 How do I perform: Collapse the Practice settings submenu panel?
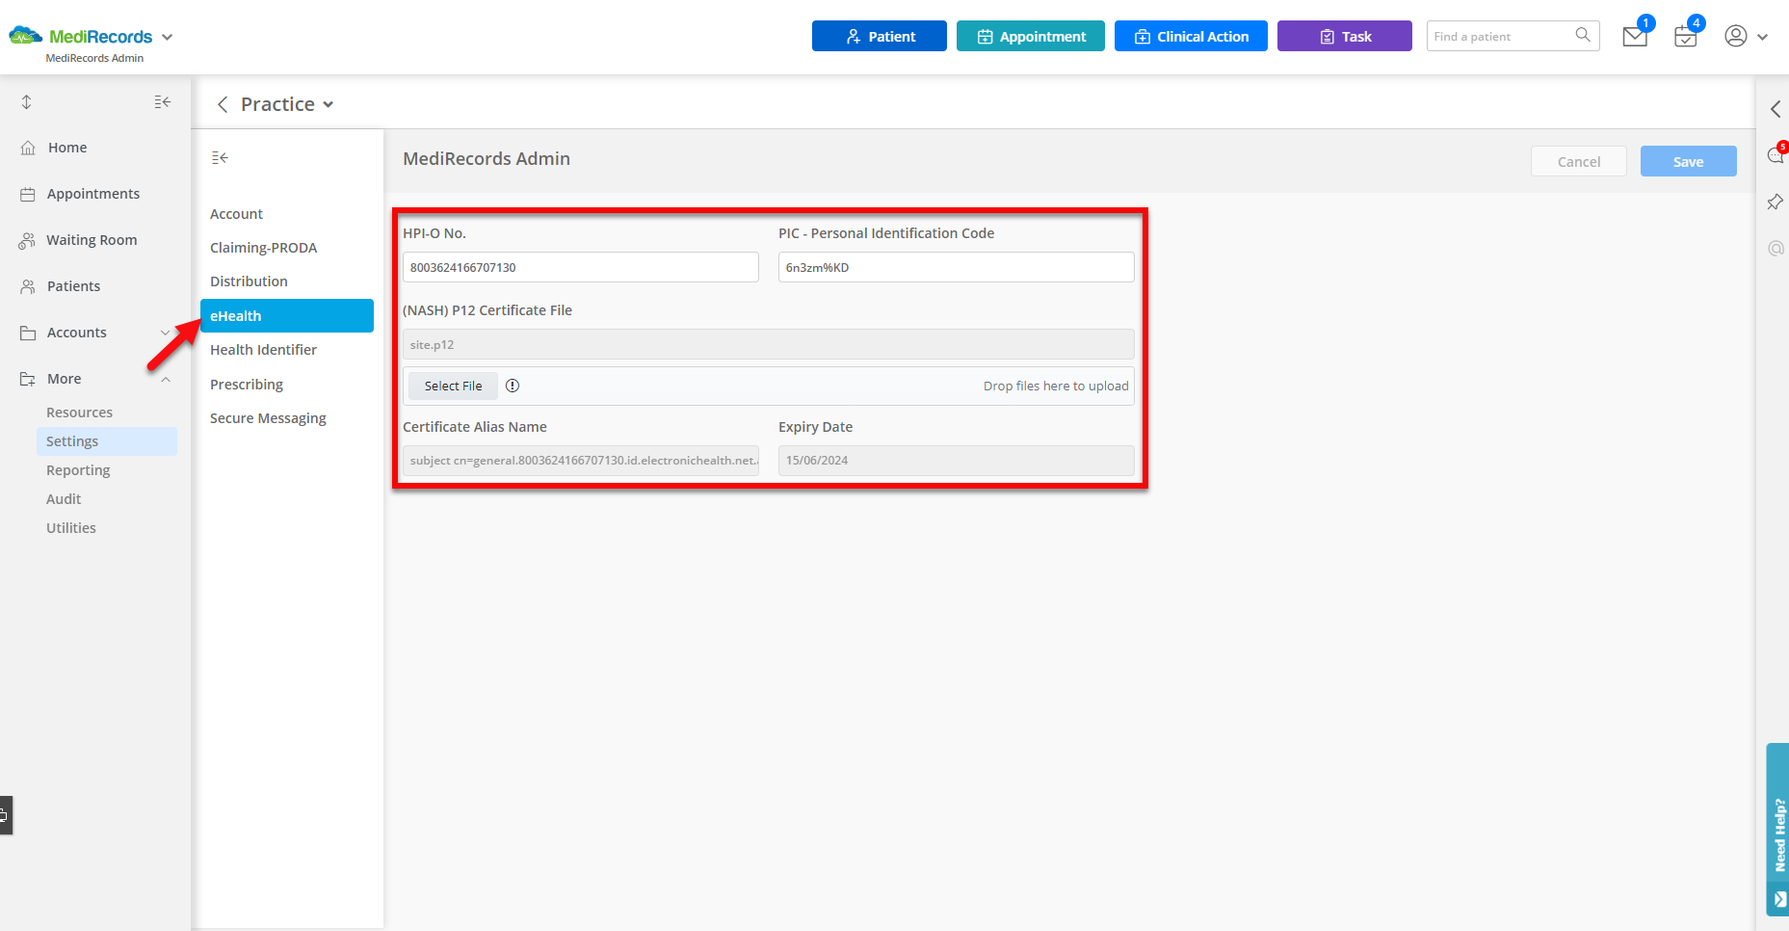click(220, 158)
